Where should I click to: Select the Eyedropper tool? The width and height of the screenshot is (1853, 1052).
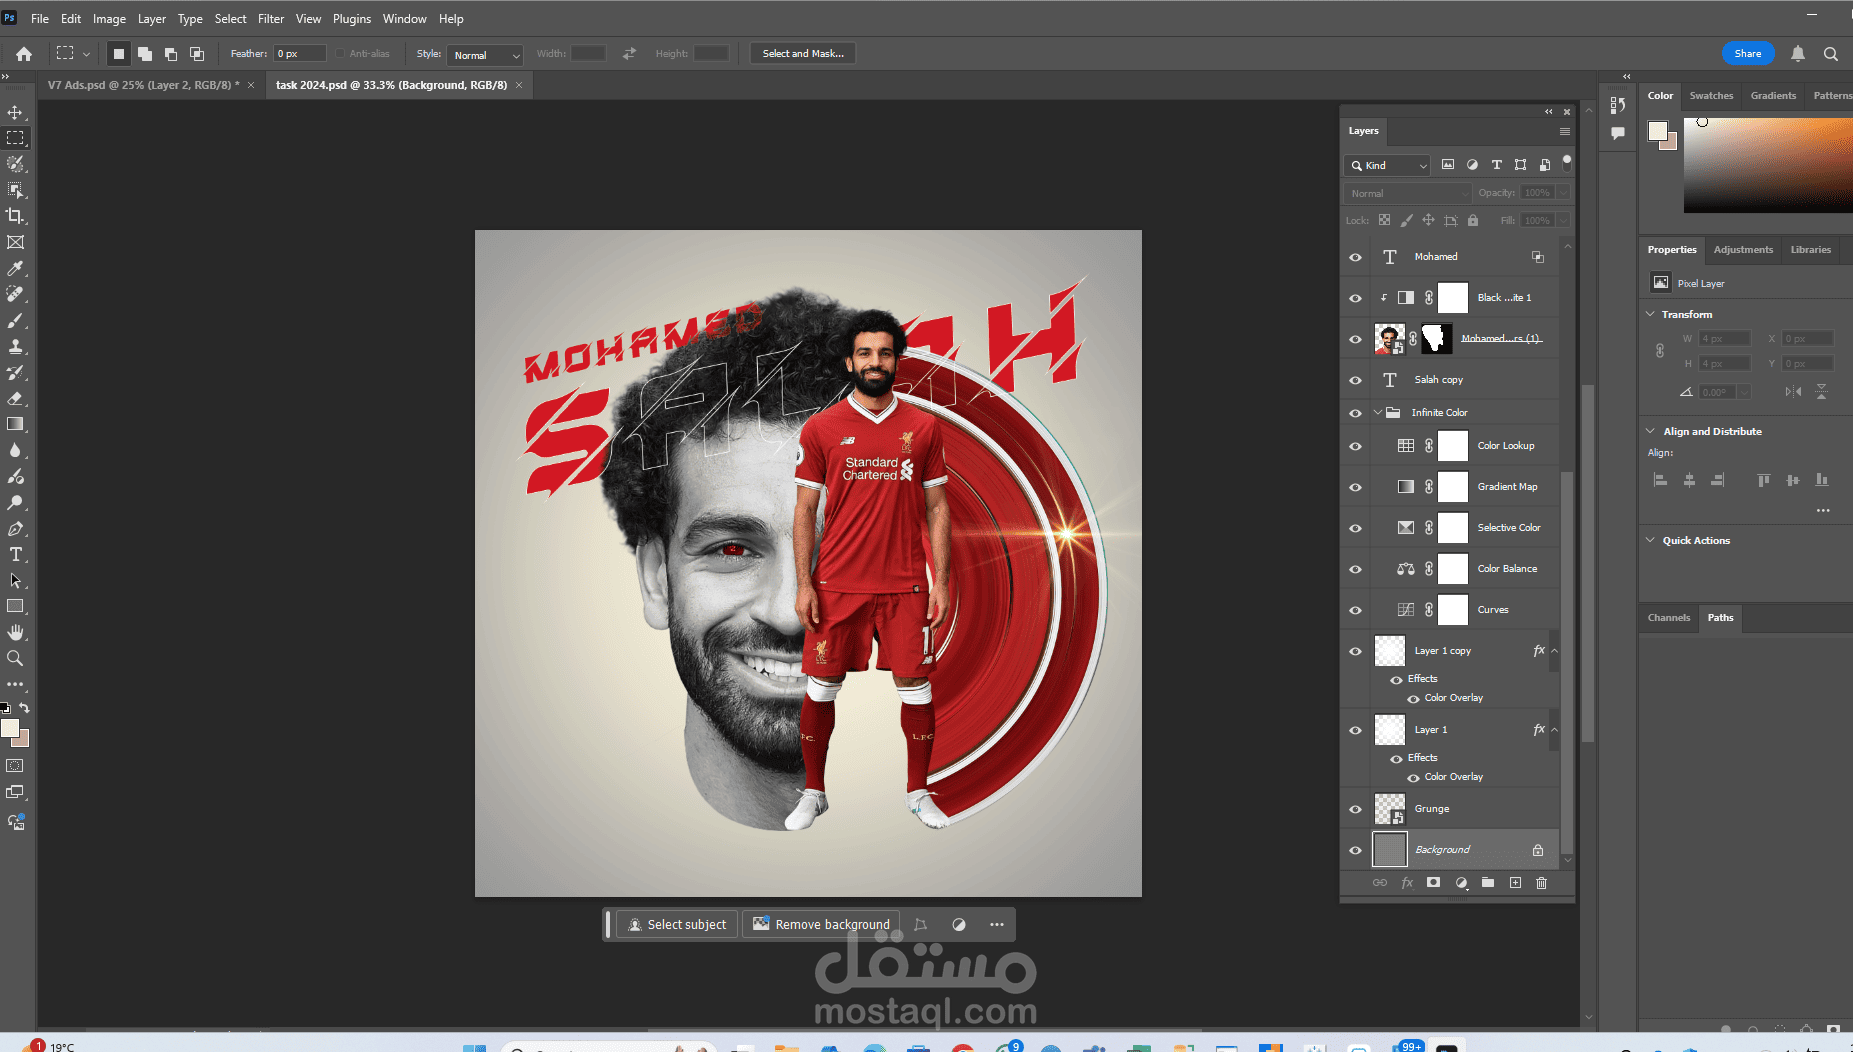15,268
